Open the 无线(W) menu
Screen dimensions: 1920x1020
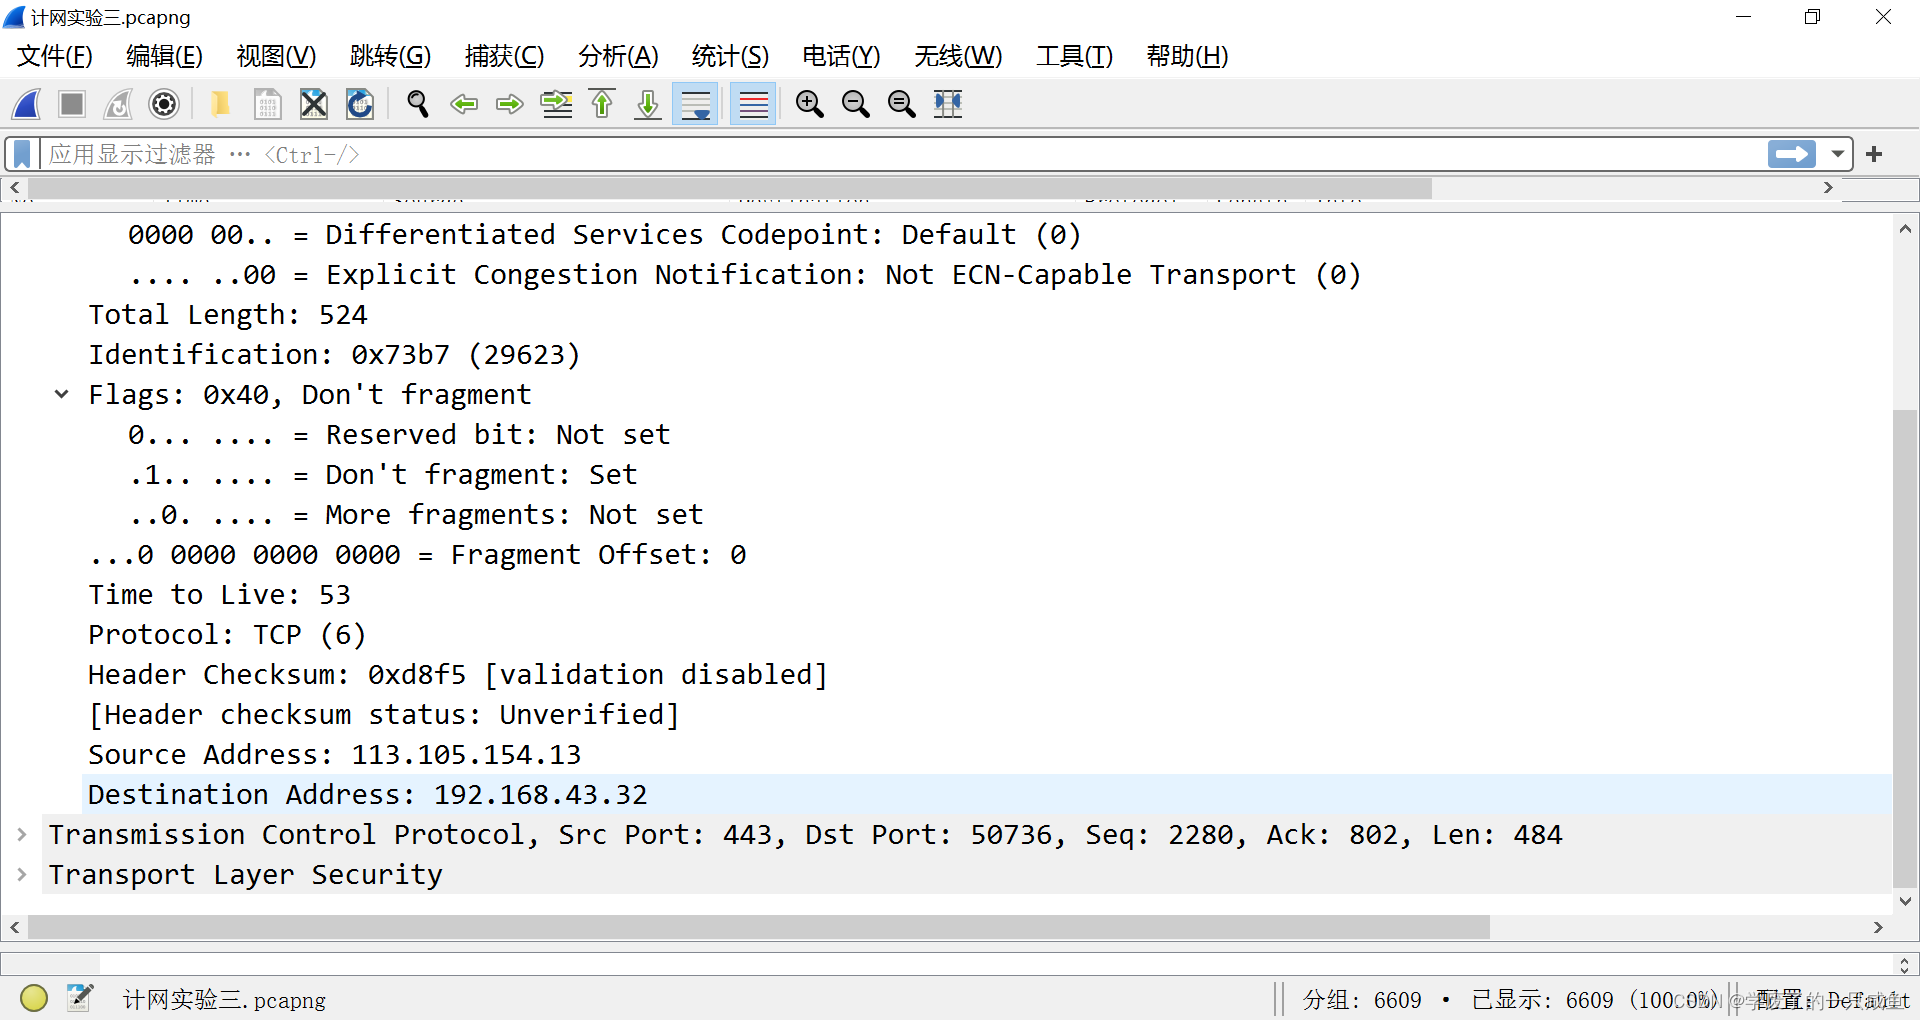click(x=958, y=56)
